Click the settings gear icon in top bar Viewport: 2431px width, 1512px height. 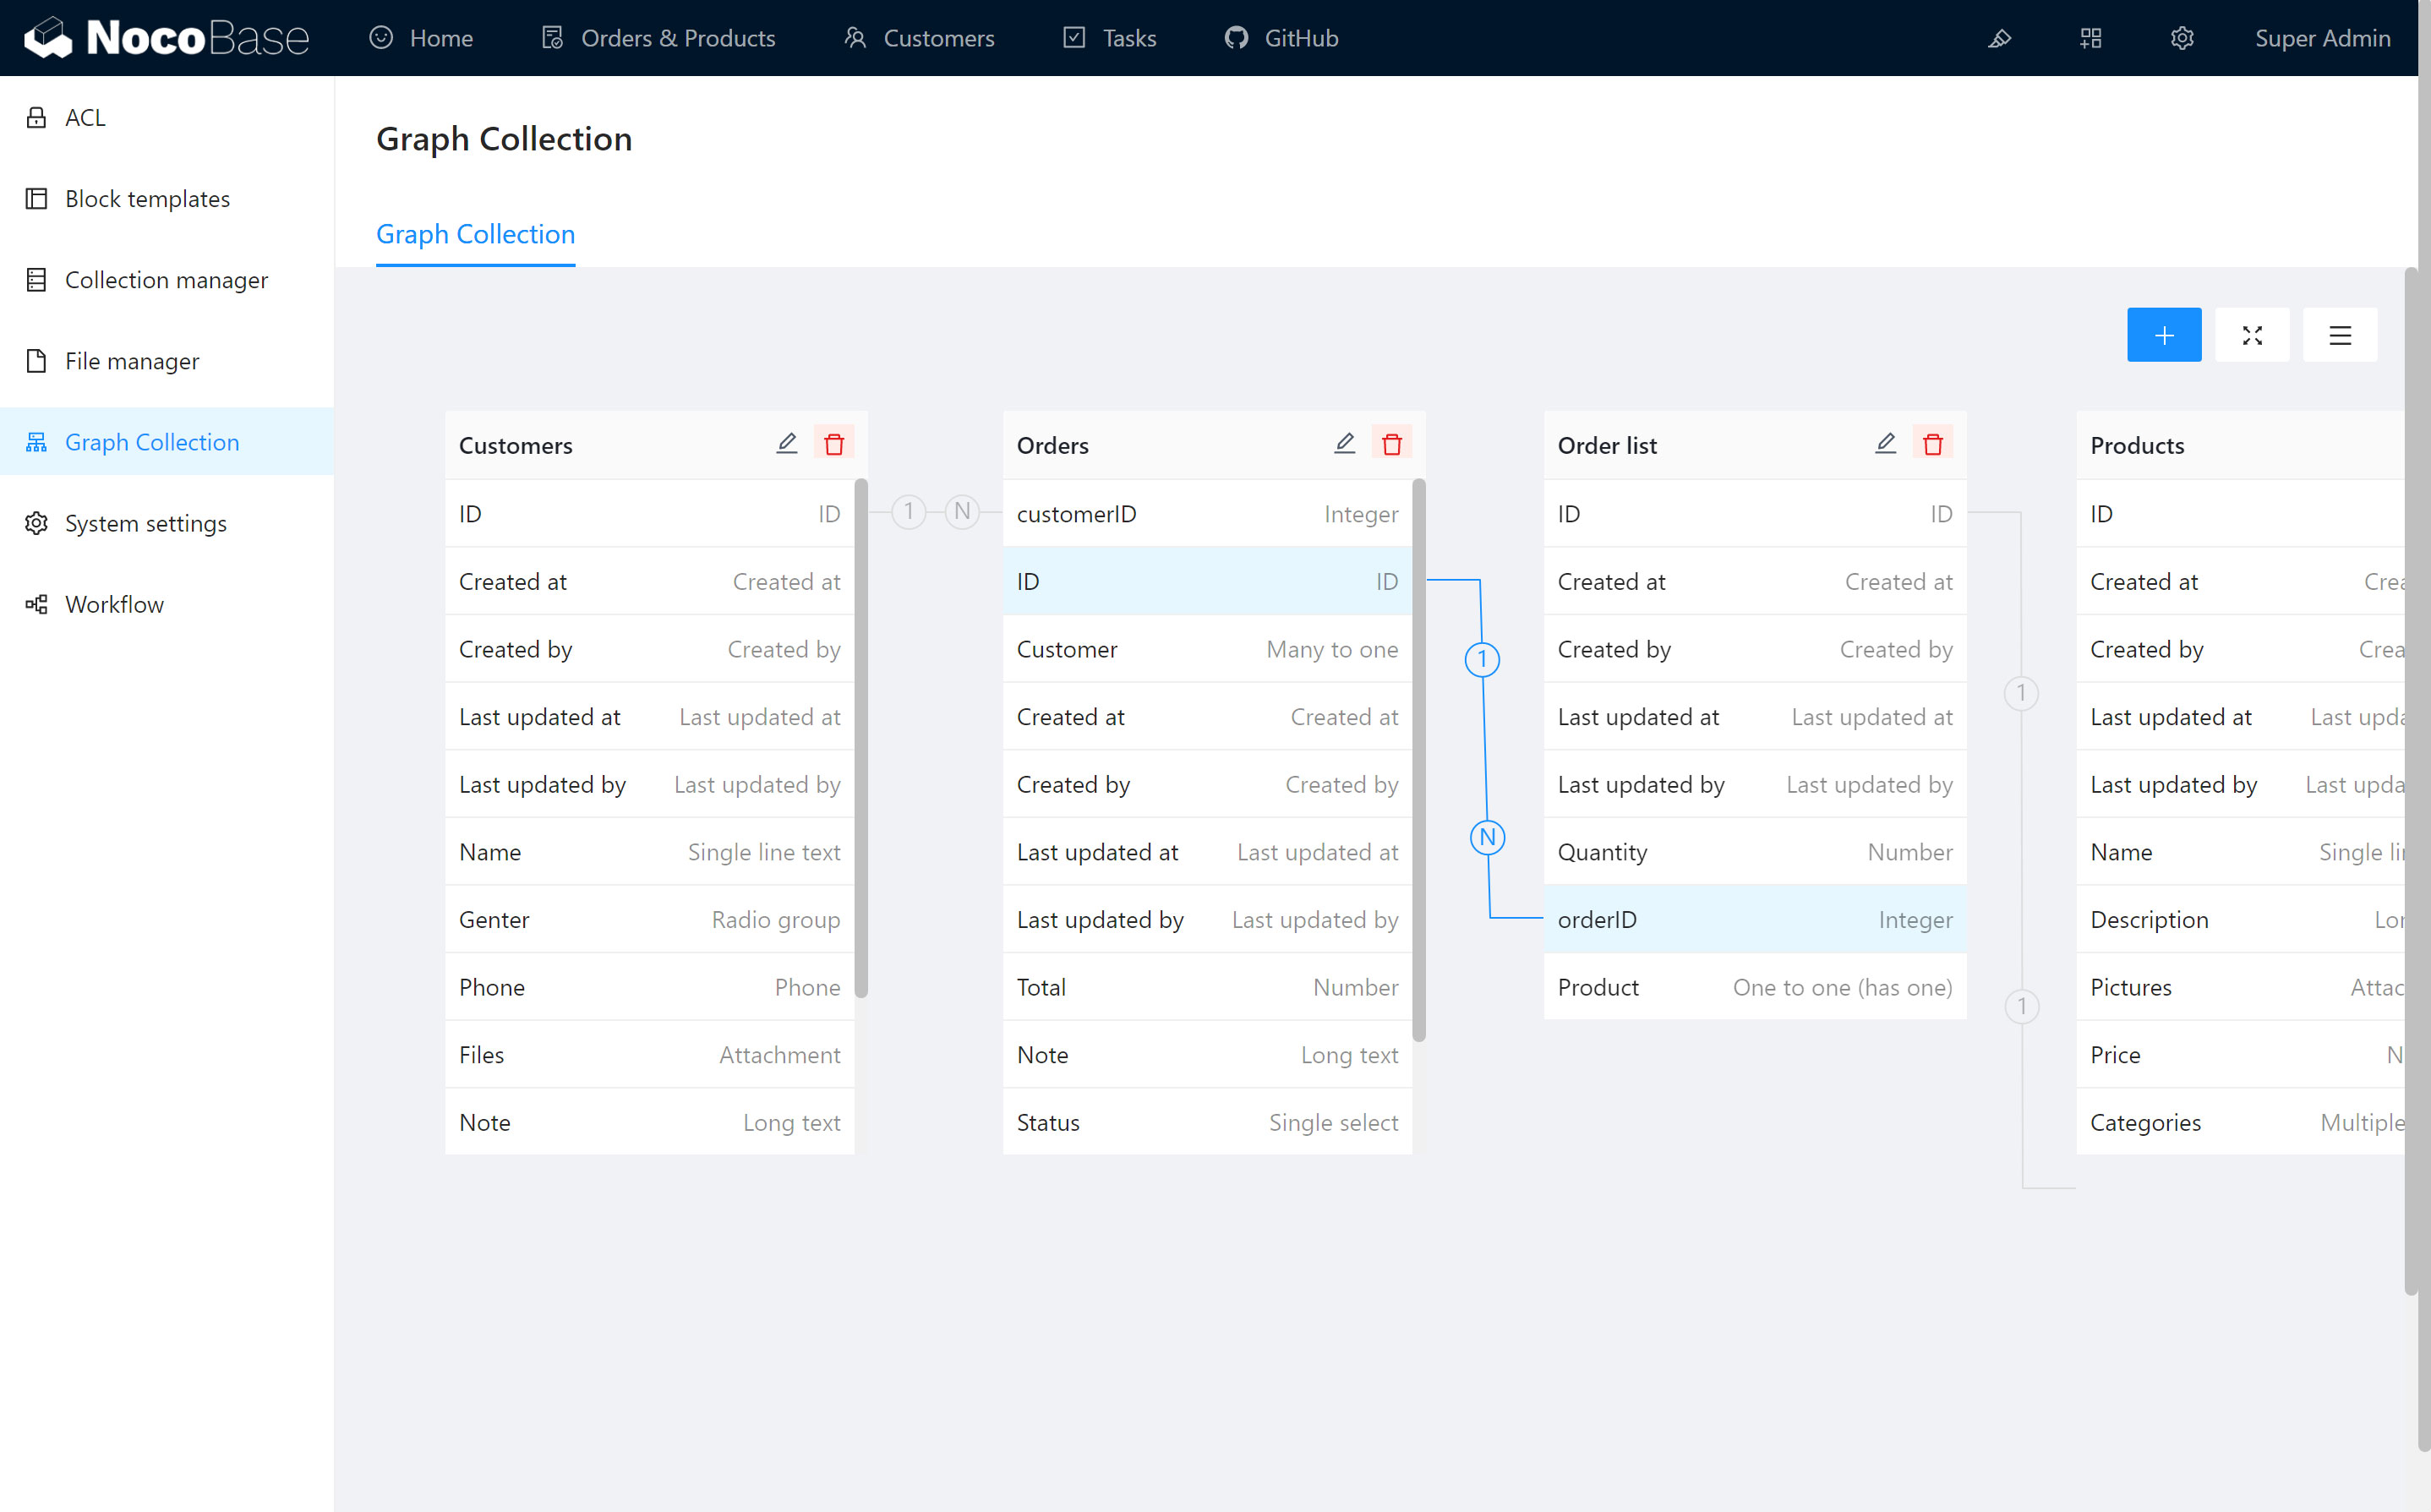click(x=2181, y=38)
